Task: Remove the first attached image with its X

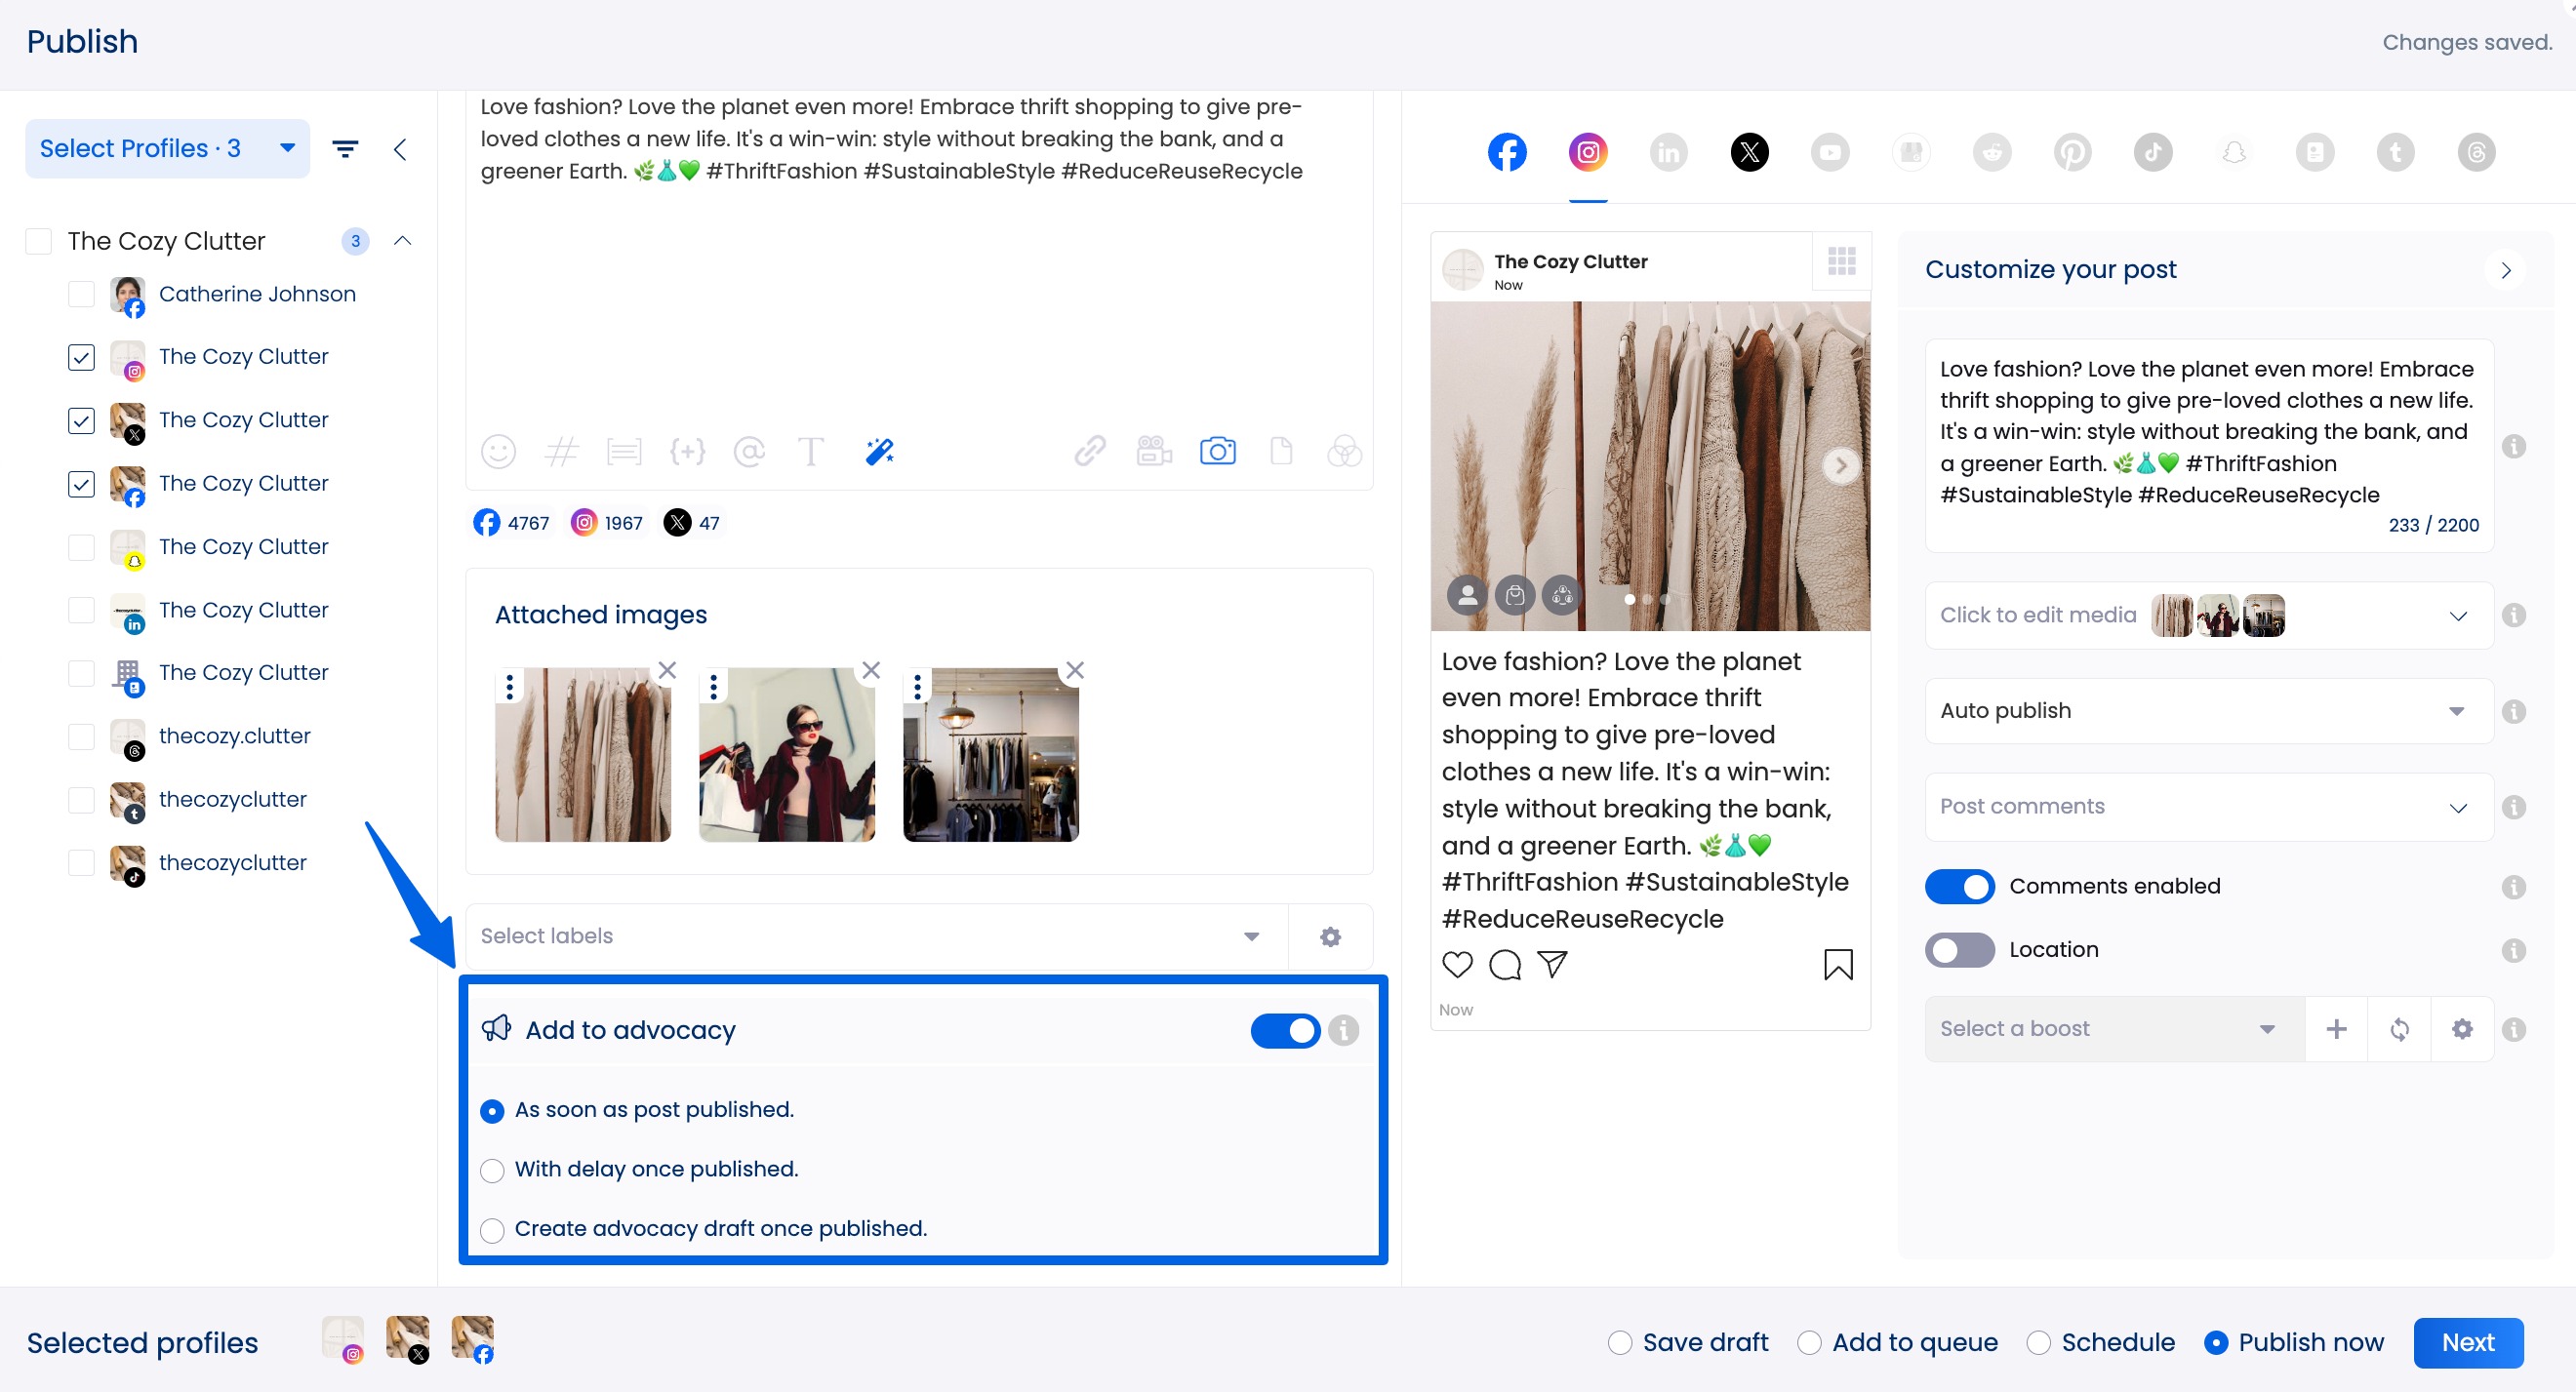Action: click(x=668, y=670)
